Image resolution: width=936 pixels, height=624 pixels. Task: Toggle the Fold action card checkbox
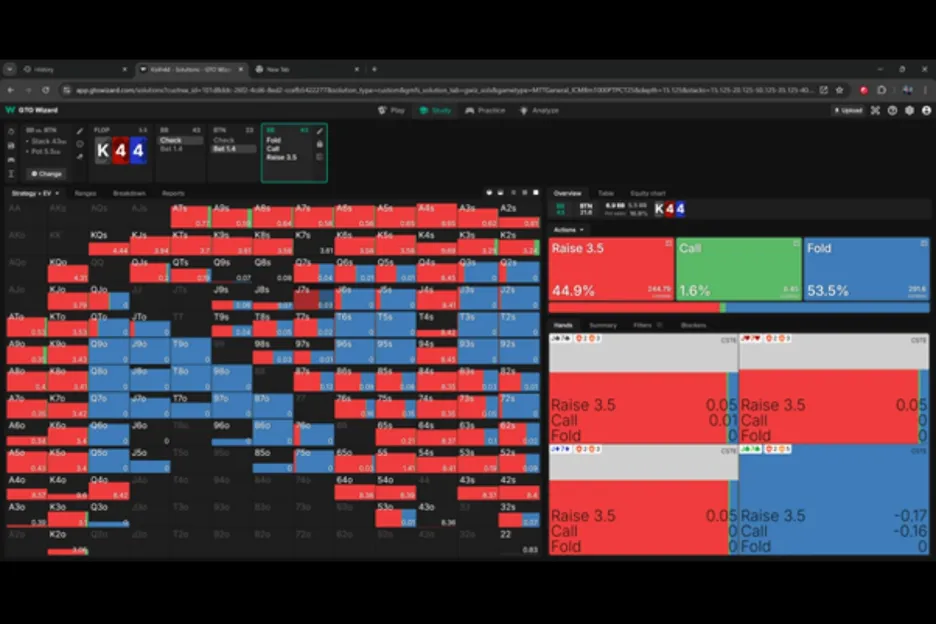[x=922, y=243]
